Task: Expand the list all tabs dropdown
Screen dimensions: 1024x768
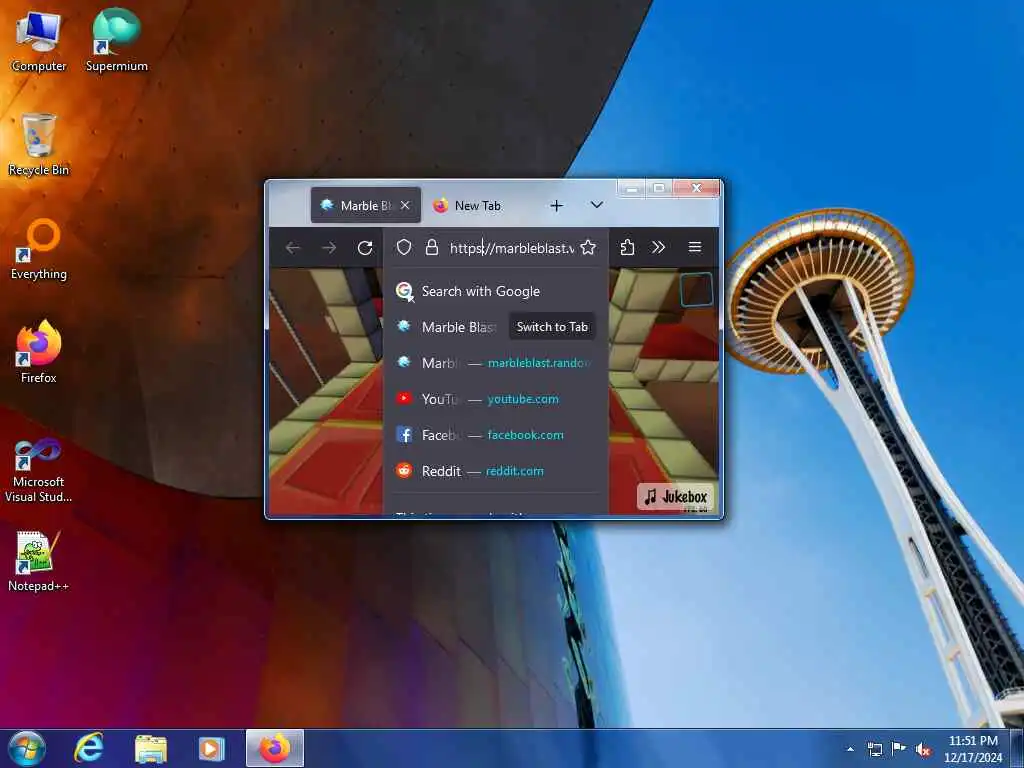Action: 596,205
